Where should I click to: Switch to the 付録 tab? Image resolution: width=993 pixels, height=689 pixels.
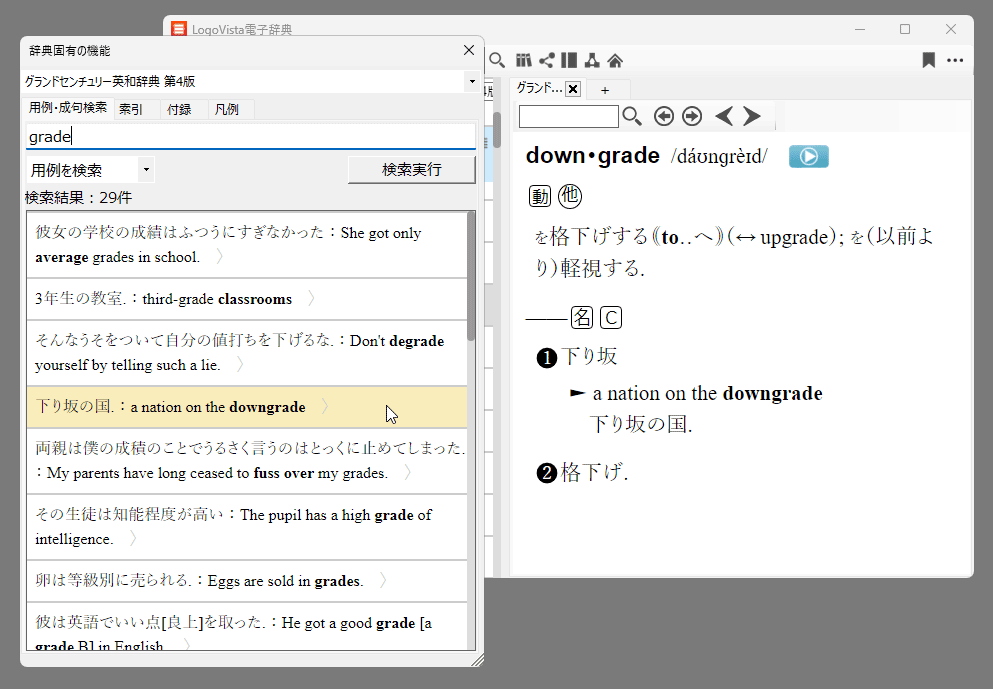179,109
